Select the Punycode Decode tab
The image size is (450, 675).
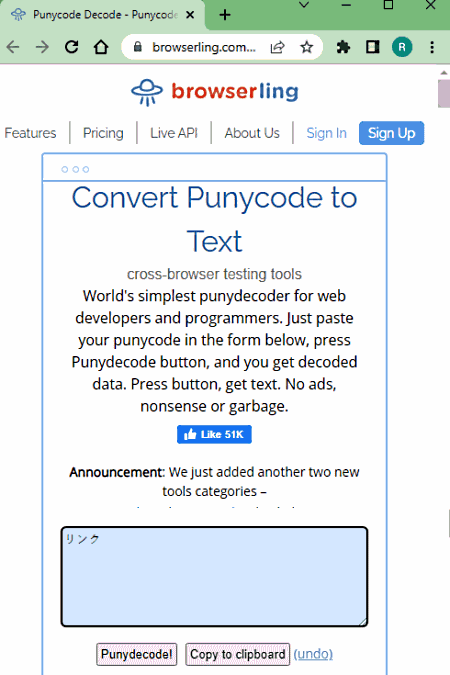(x=103, y=15)
